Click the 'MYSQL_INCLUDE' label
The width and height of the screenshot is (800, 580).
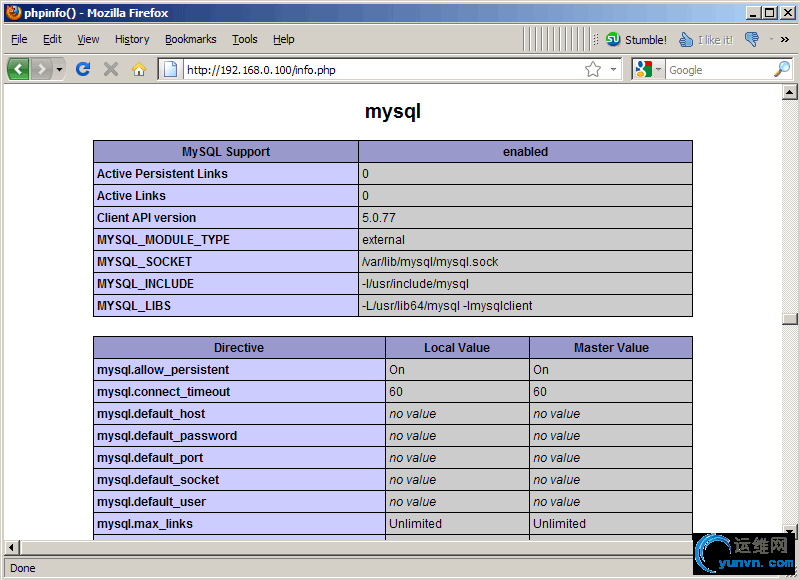(x=145, y=284)
